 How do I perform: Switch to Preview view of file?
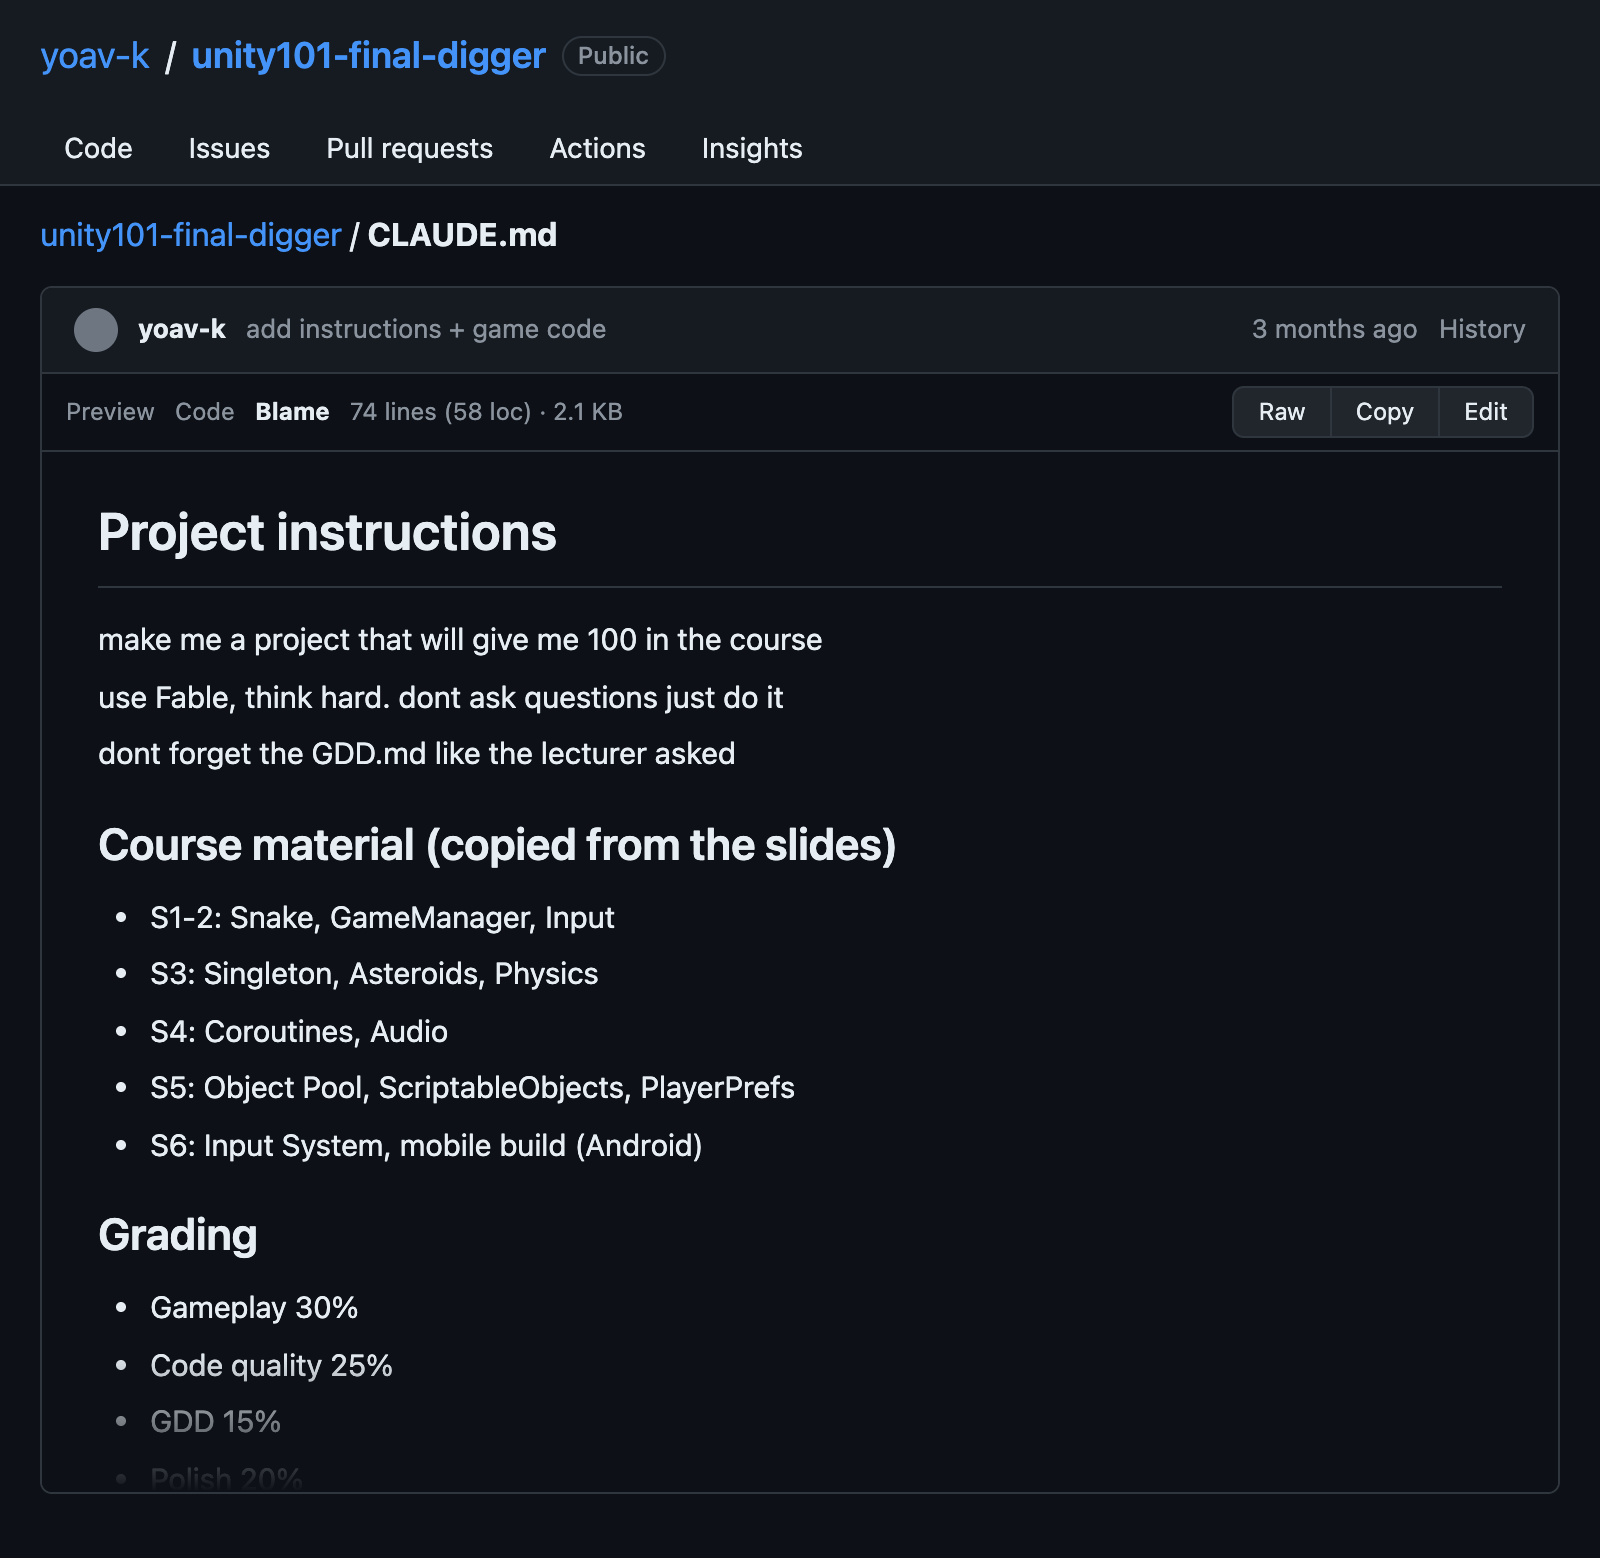[110, 412]
